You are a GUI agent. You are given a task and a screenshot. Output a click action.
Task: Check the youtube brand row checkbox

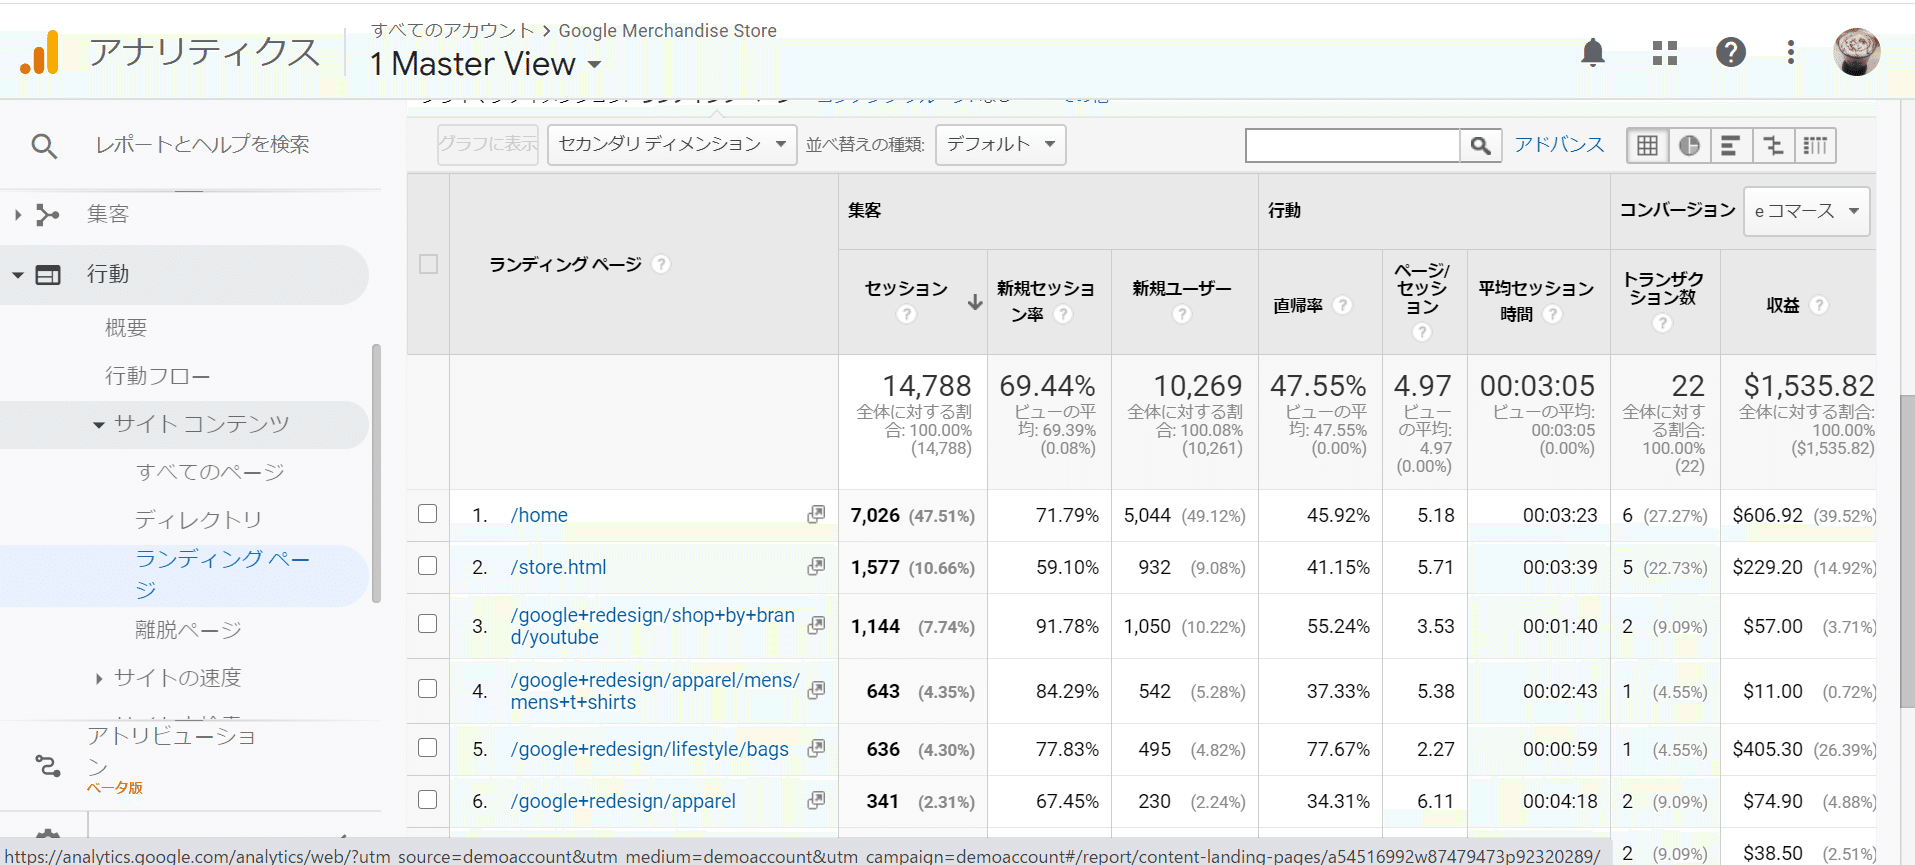428,624
